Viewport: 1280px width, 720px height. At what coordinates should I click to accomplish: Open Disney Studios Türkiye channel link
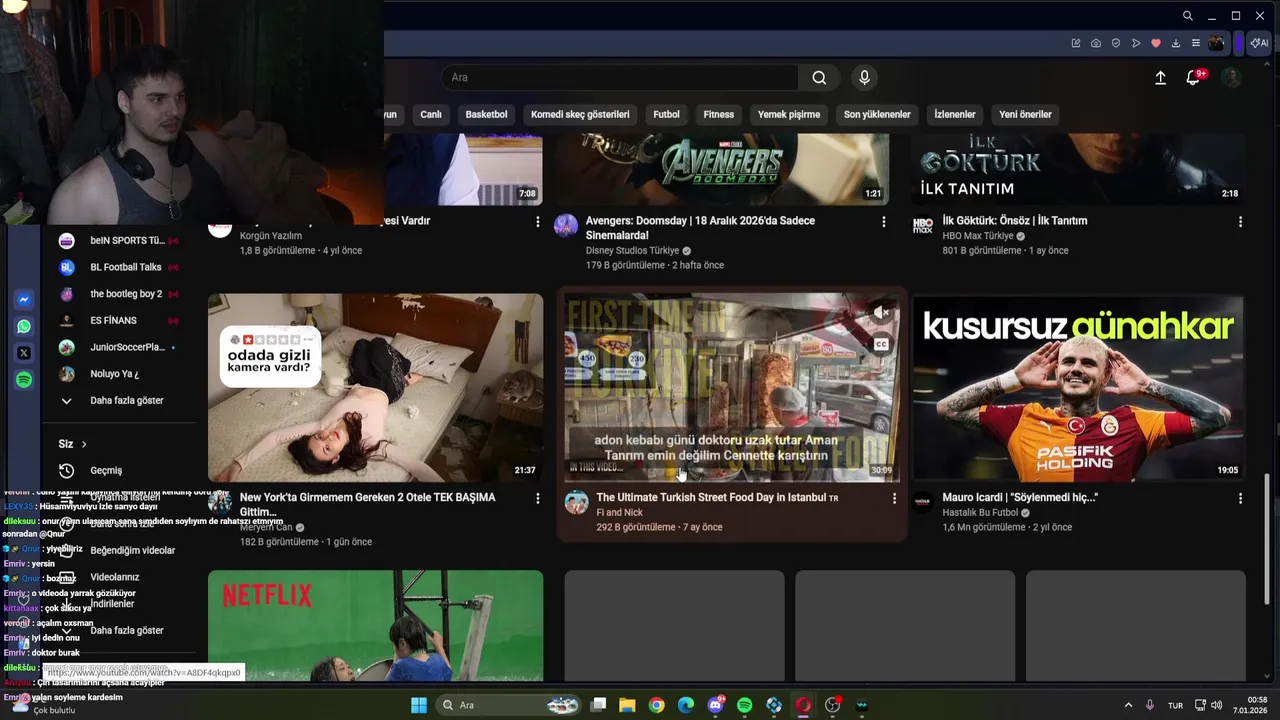tap(632, 251)
